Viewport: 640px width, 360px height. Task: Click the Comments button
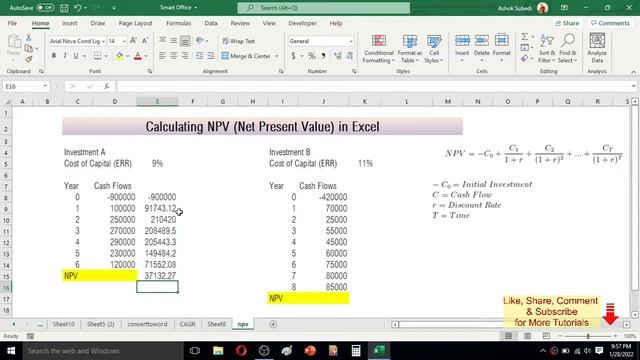[611, 23]
